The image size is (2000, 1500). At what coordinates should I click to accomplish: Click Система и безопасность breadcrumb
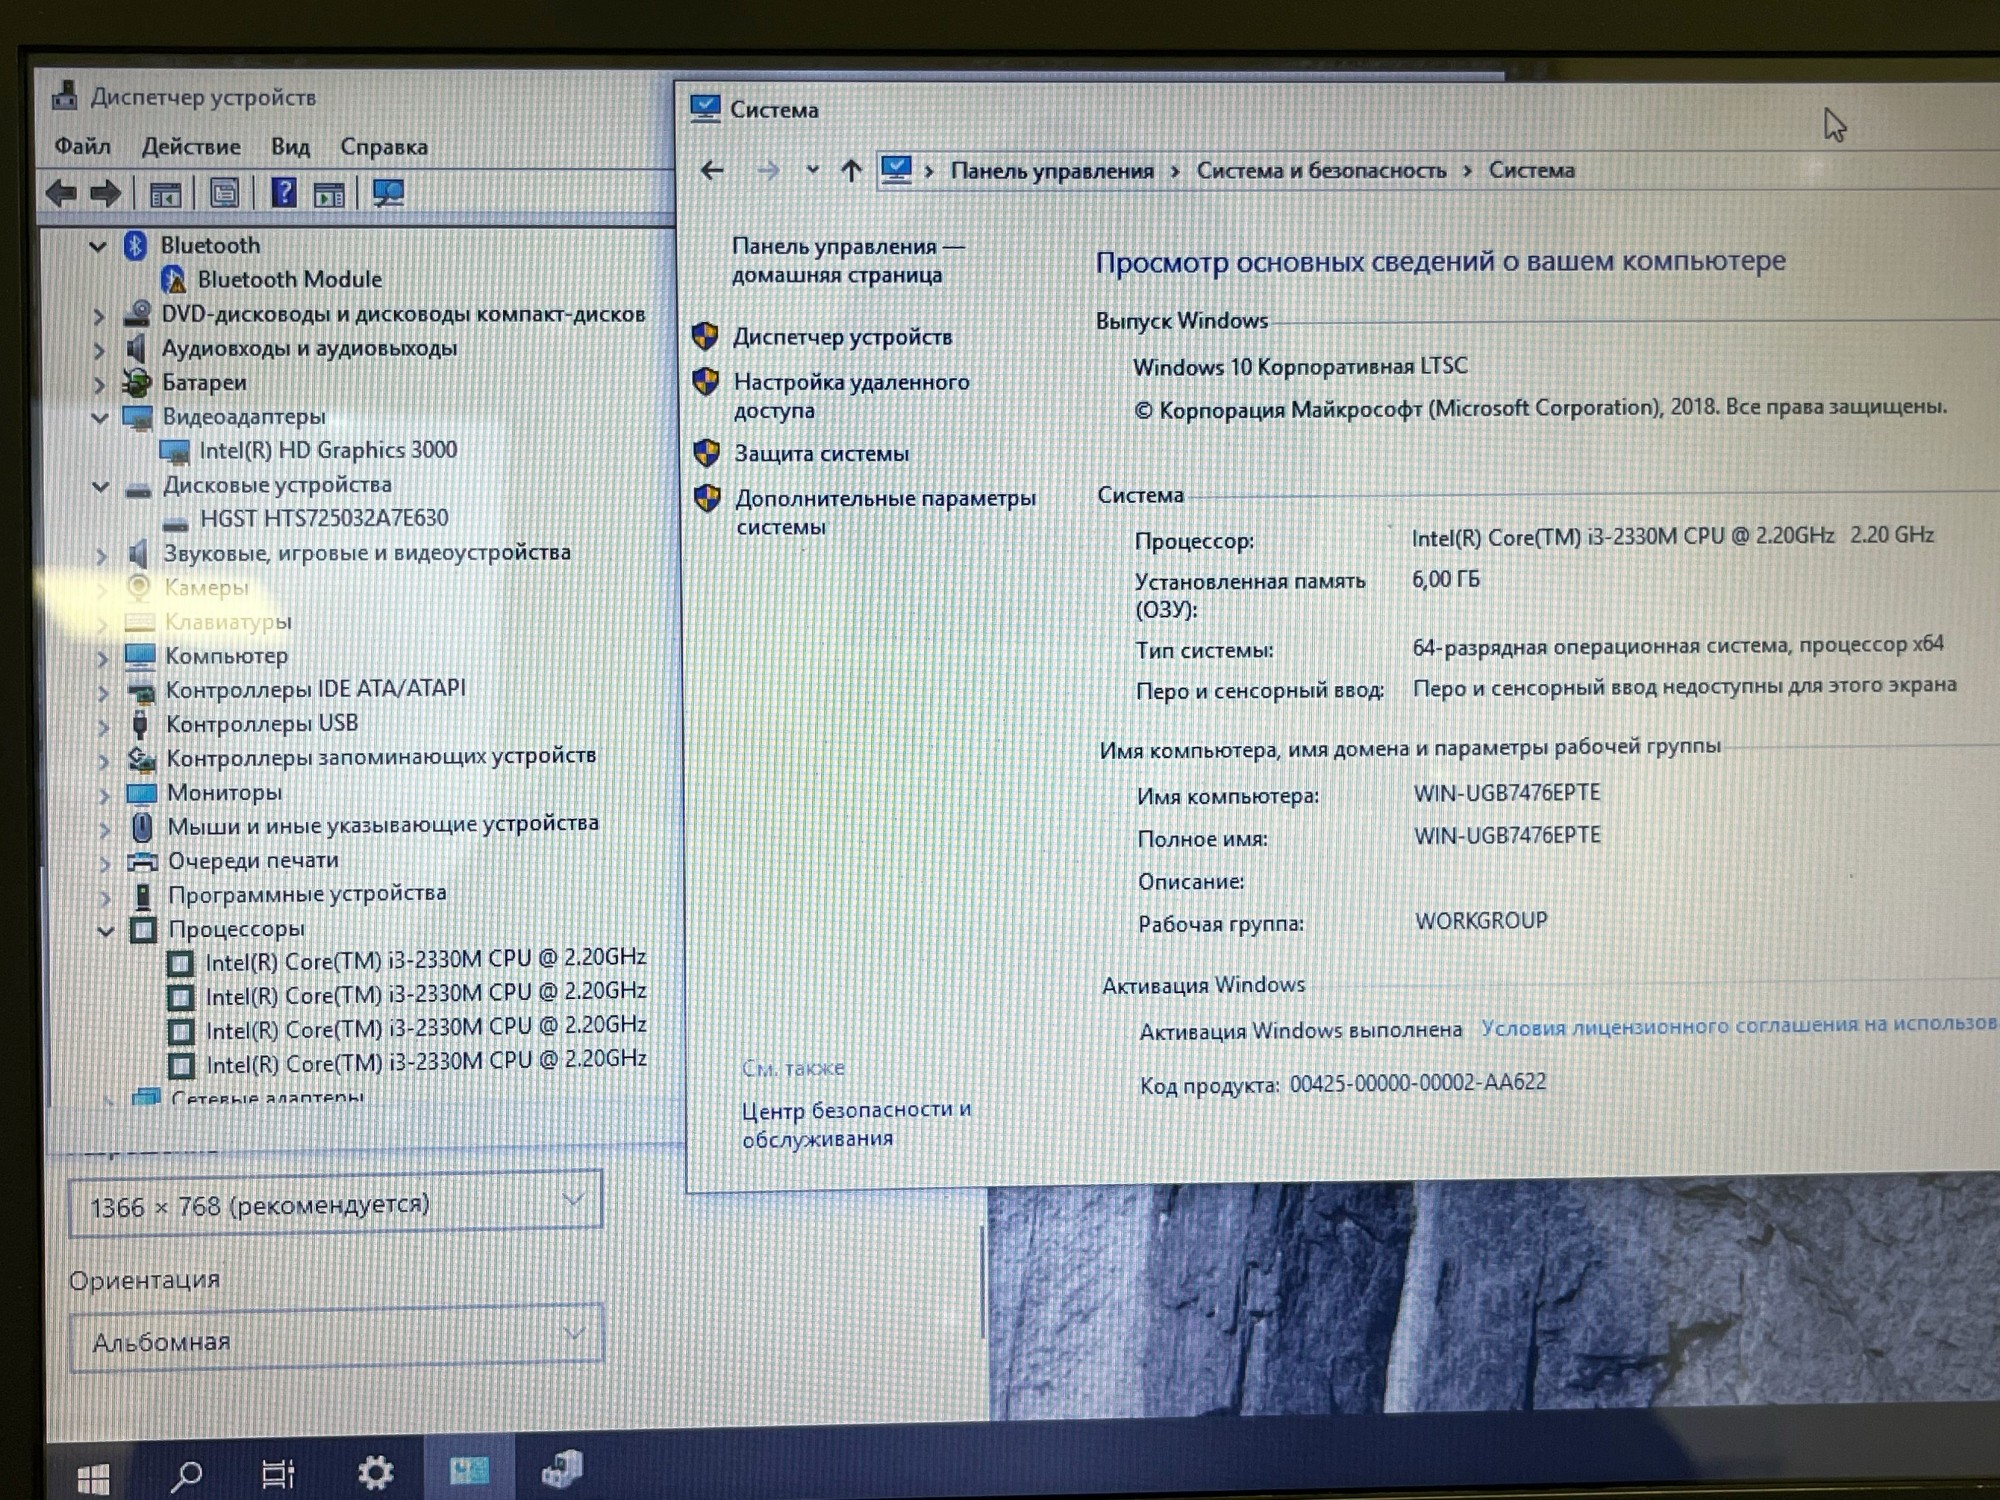pos(1321,171)
